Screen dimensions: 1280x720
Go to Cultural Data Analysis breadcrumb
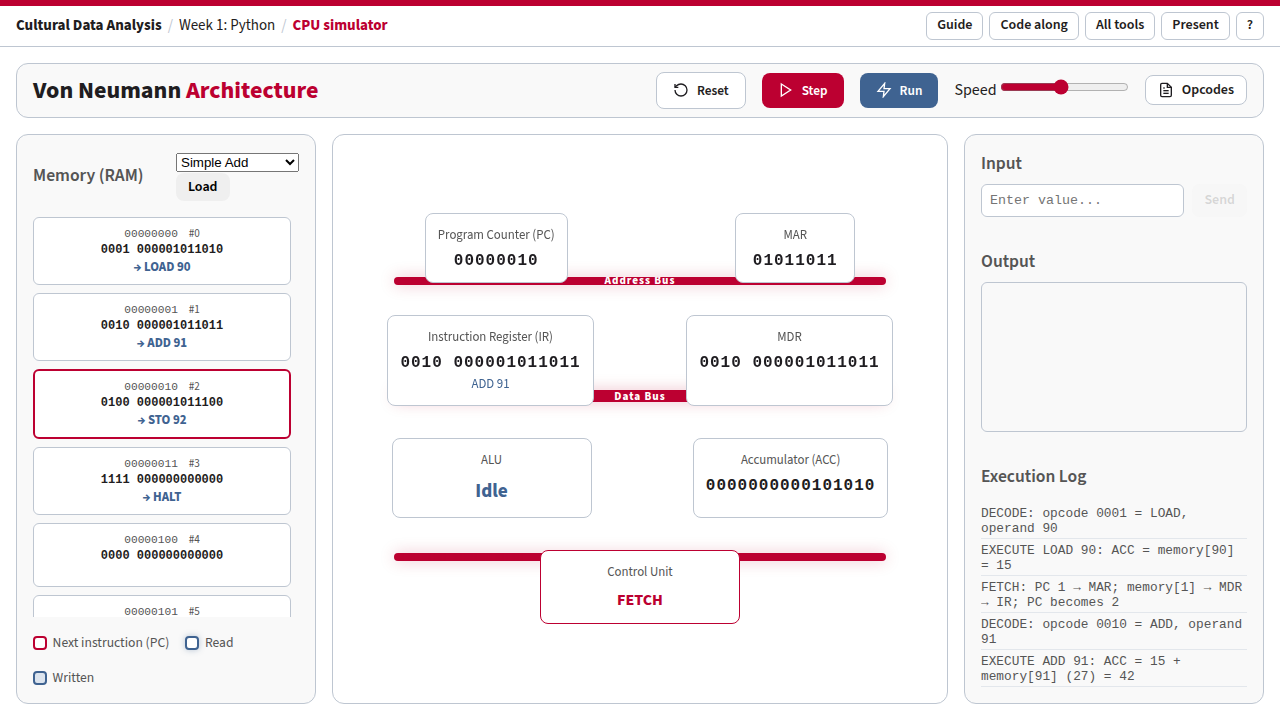point(89,25)
